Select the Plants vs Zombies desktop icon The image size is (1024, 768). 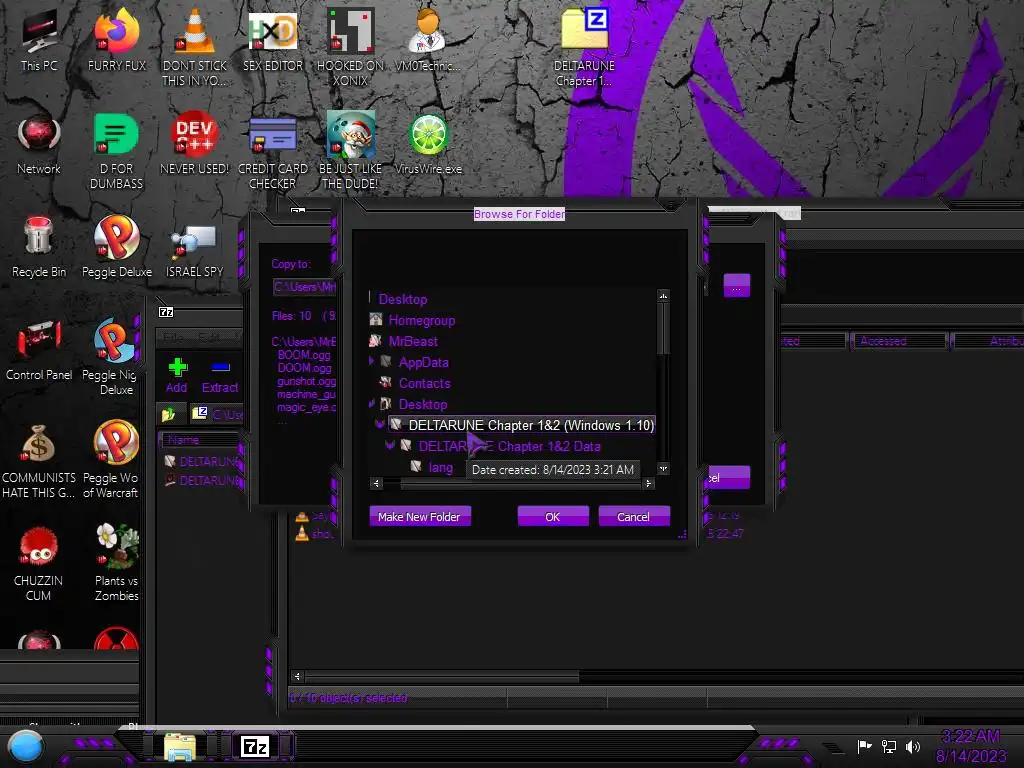click(117, 563)
